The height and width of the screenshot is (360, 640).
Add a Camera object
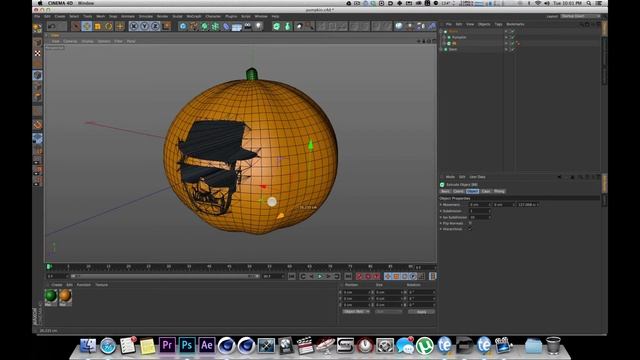(247, 26)
